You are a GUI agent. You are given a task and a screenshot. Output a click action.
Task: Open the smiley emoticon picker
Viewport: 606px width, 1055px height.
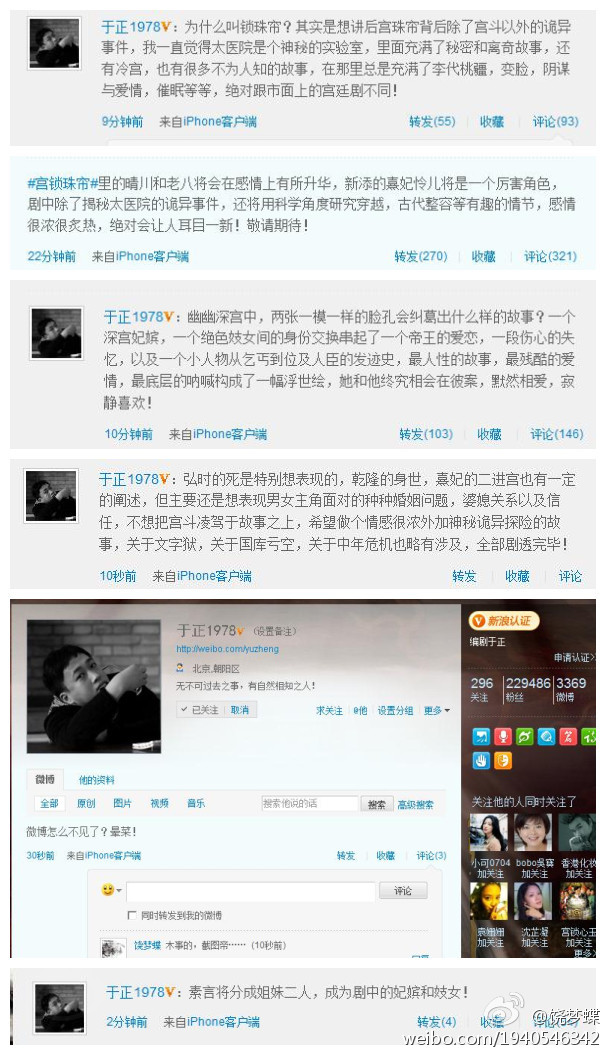(x=107, y=889)
